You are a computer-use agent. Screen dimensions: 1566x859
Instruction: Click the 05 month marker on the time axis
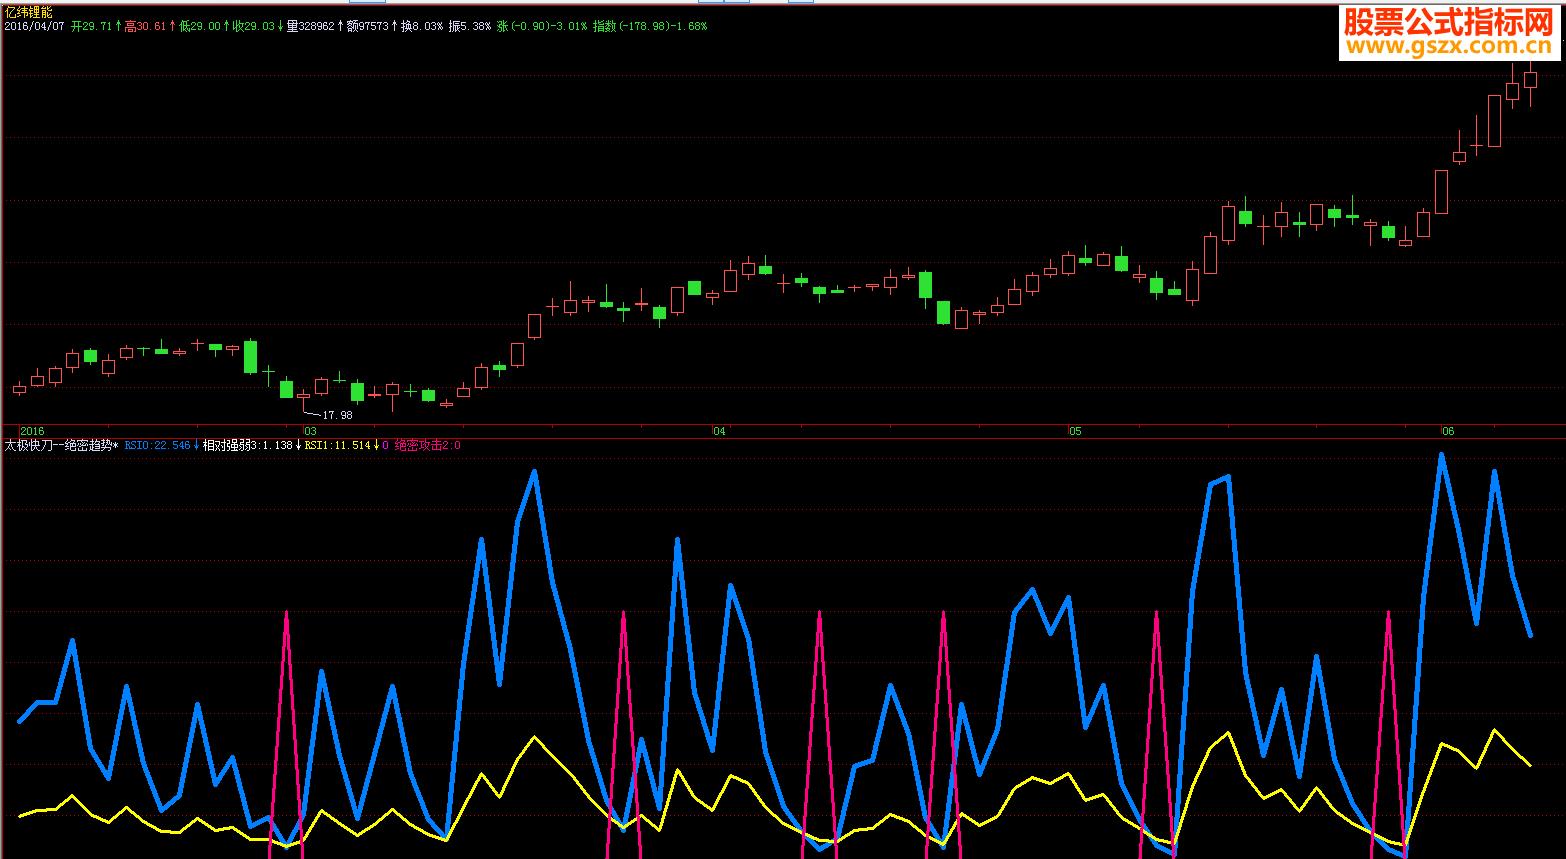[1075, 431]
